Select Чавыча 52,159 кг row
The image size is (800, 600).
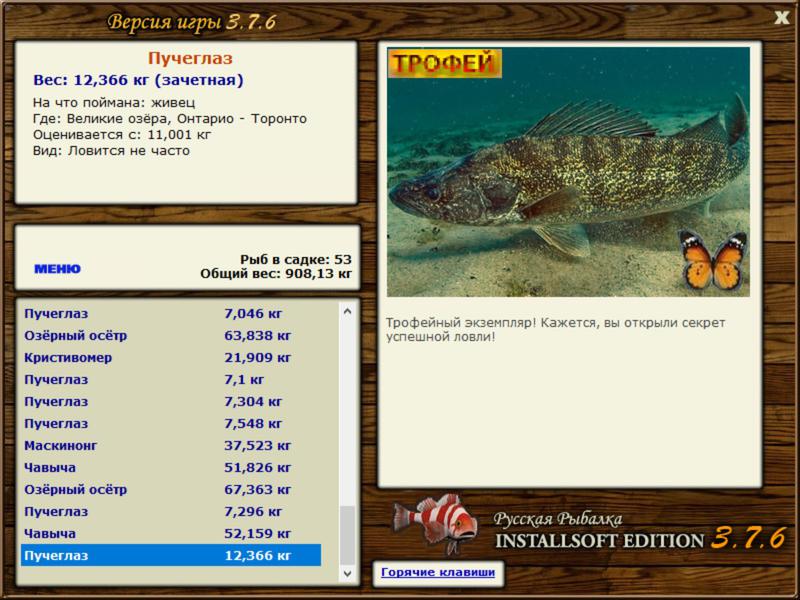click(x=171, y=533)
